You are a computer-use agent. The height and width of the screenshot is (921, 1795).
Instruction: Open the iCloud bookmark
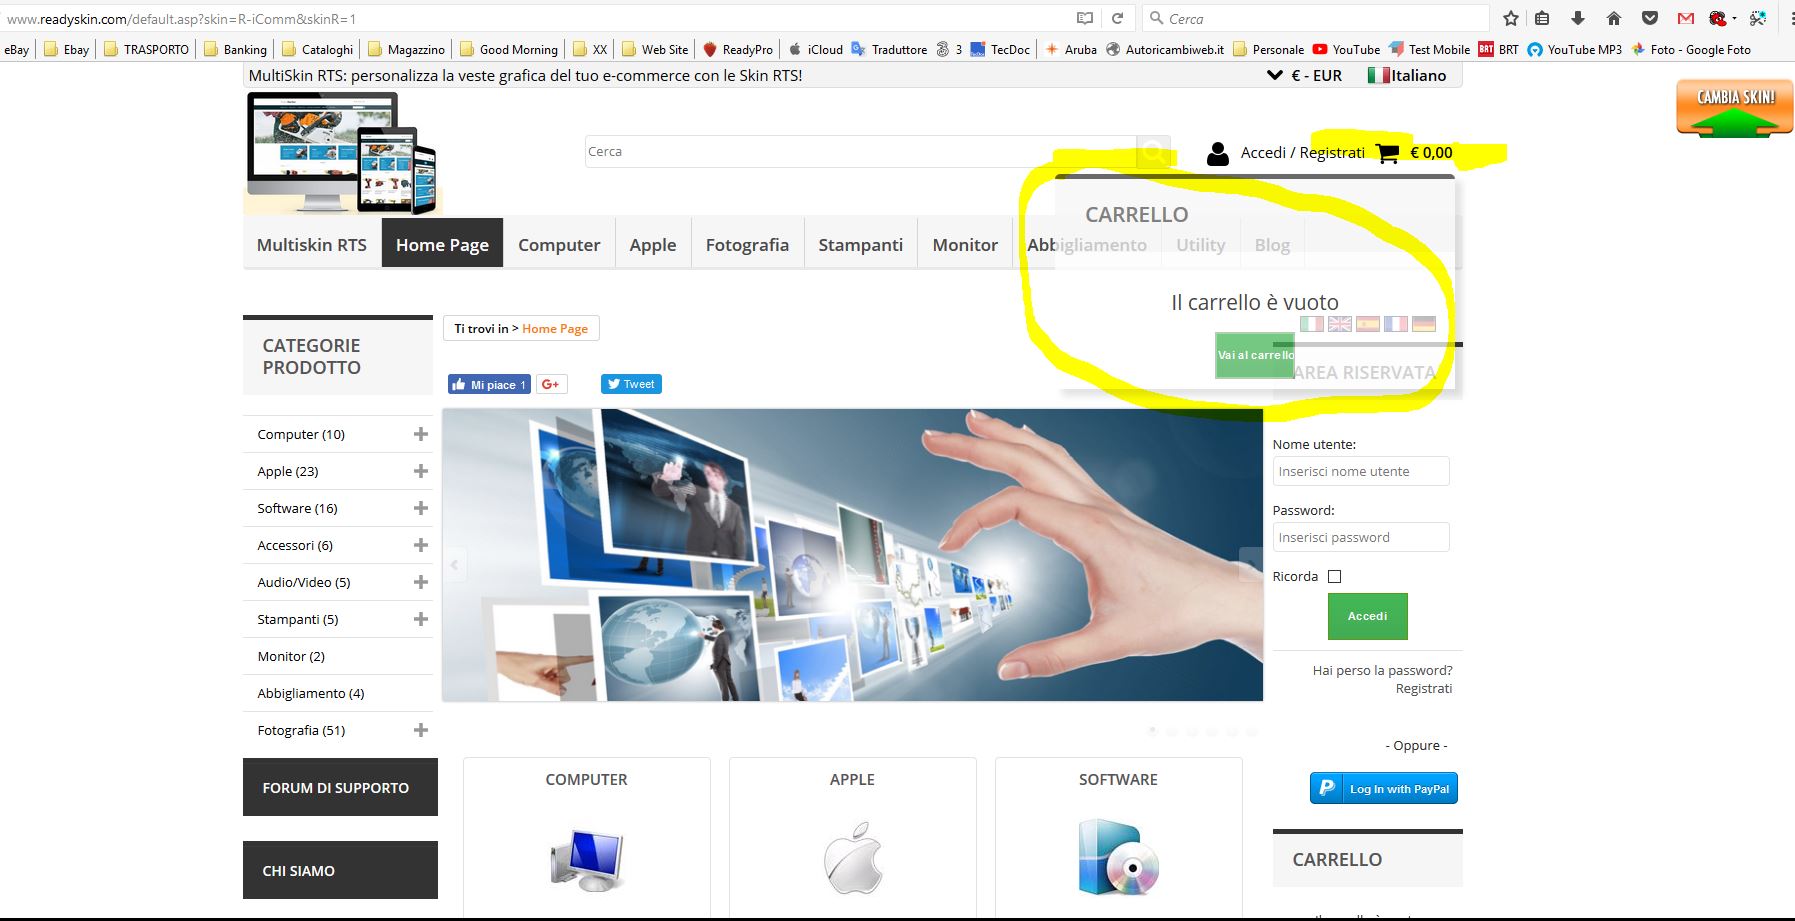[x=816, y=49]
